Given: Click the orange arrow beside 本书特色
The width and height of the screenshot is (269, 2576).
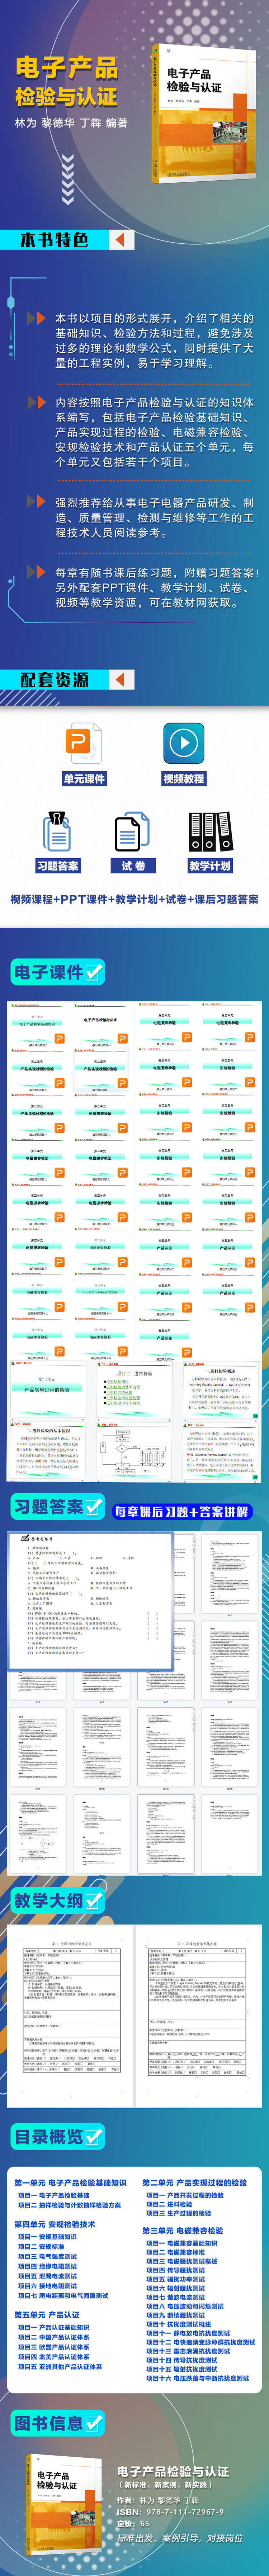Looking at the screenshot, I should tap(121, 240).
